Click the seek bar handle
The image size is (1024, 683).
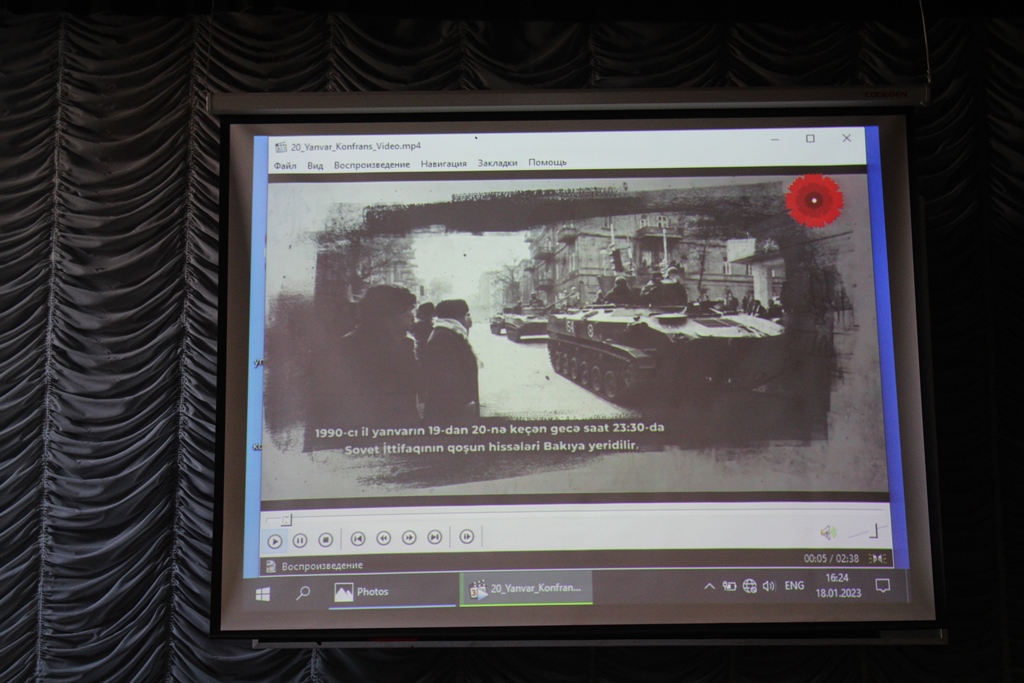coord(286,519)
